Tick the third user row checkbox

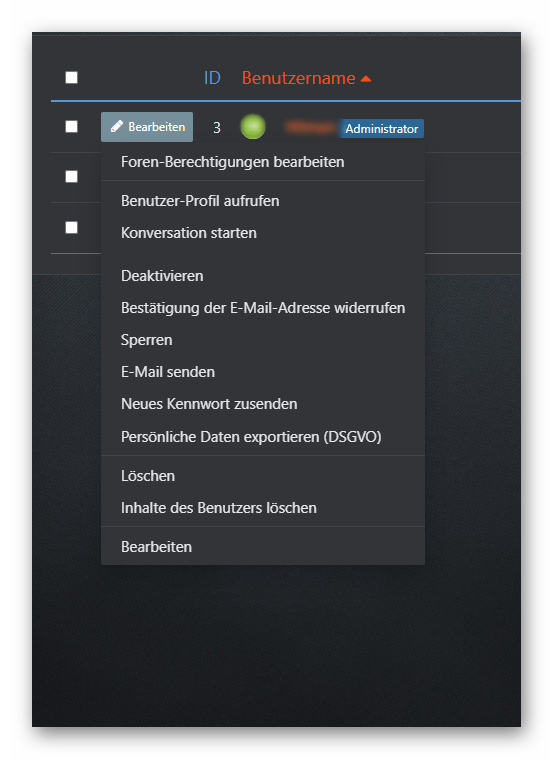coord(72,227)
